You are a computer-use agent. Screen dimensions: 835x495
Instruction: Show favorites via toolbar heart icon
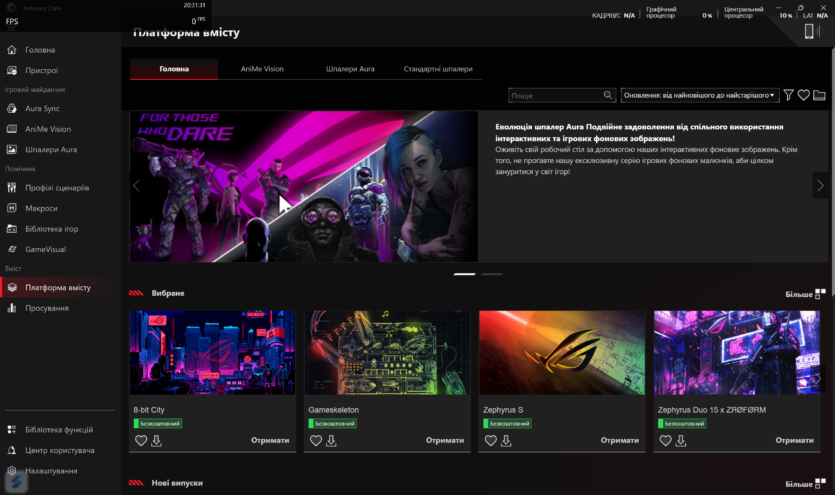click(x=804, y=95)
